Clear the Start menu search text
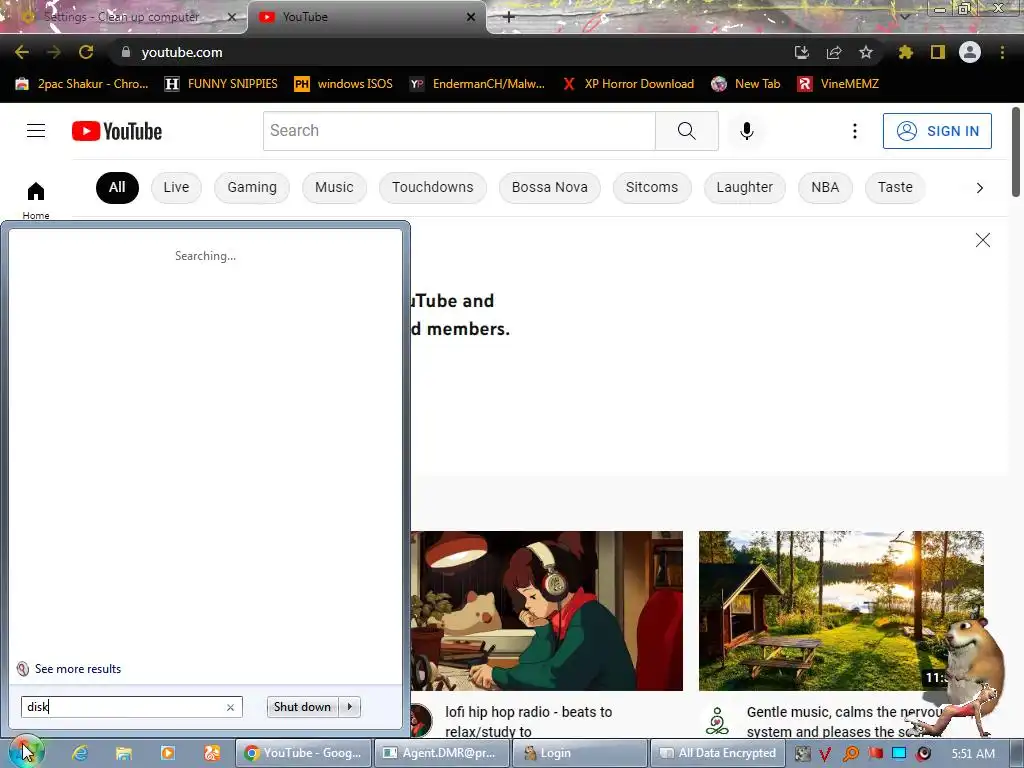This screenshot has height=768, width=1024. click(230, 707)
